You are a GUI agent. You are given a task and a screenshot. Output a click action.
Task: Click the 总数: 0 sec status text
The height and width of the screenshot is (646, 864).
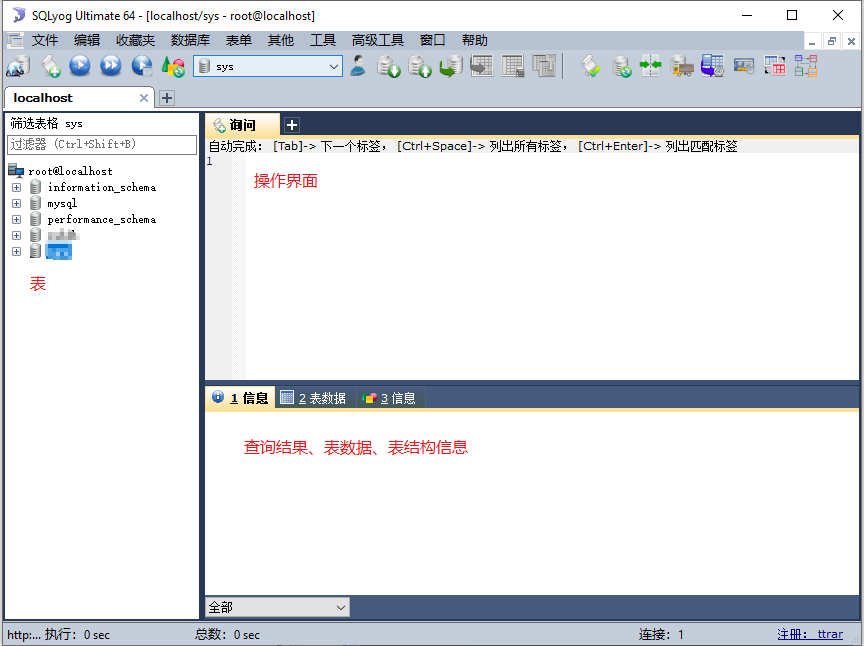[227, 634]
